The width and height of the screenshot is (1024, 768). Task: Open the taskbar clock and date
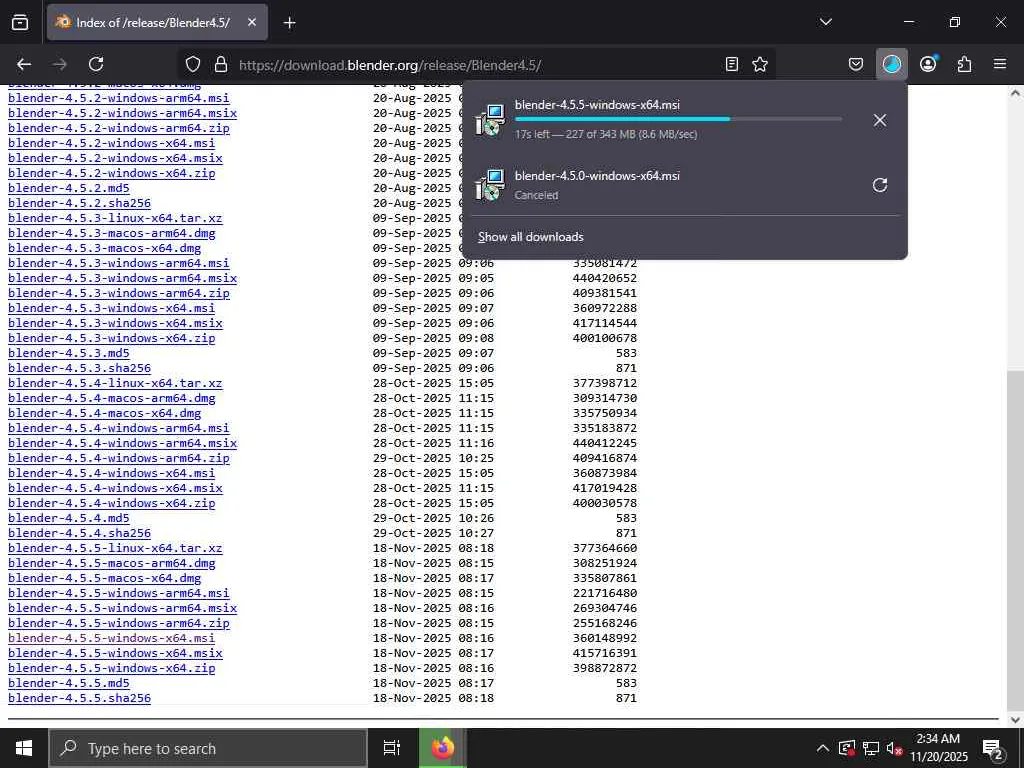pyautogui.click(x=938, y=748)
